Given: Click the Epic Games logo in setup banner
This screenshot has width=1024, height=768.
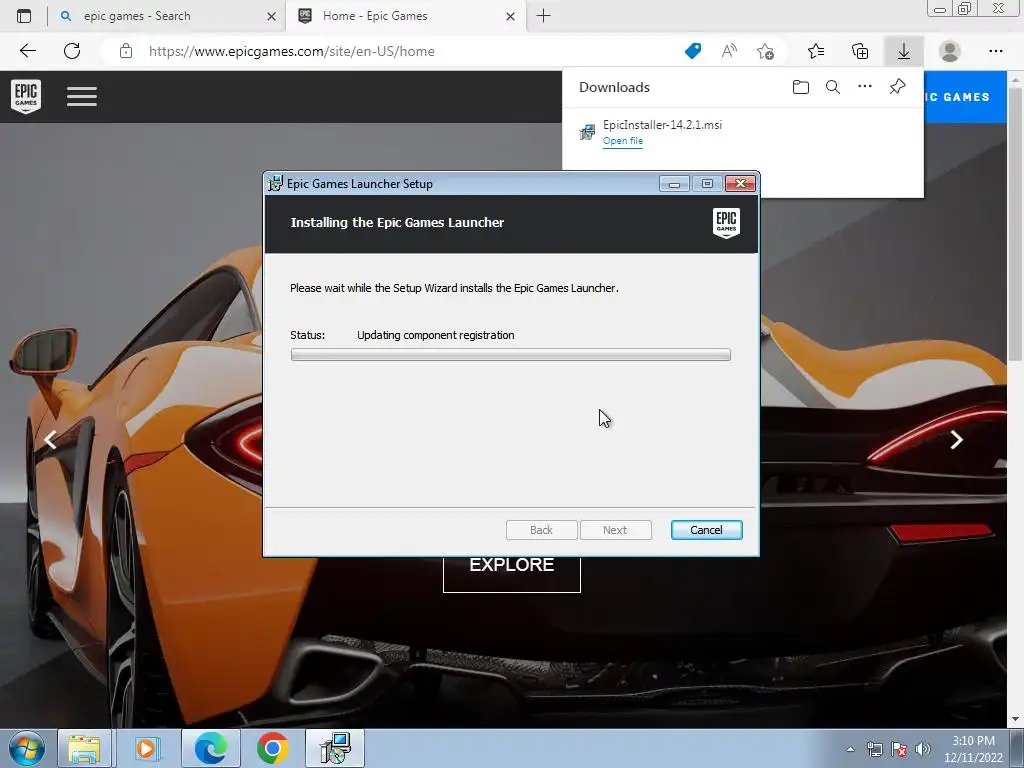Looking at the screenshot, I should [726, 223].
